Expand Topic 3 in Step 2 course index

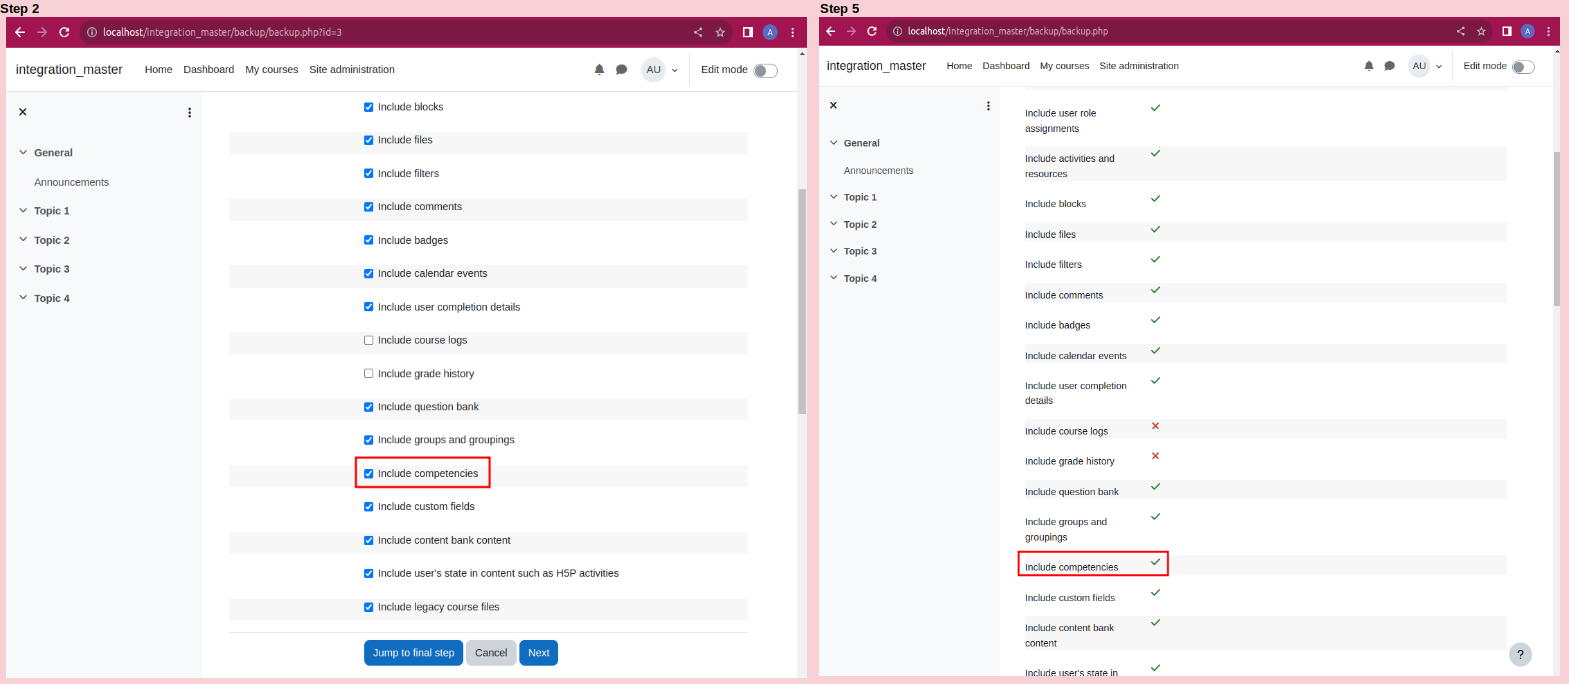[x=23, y=269]
